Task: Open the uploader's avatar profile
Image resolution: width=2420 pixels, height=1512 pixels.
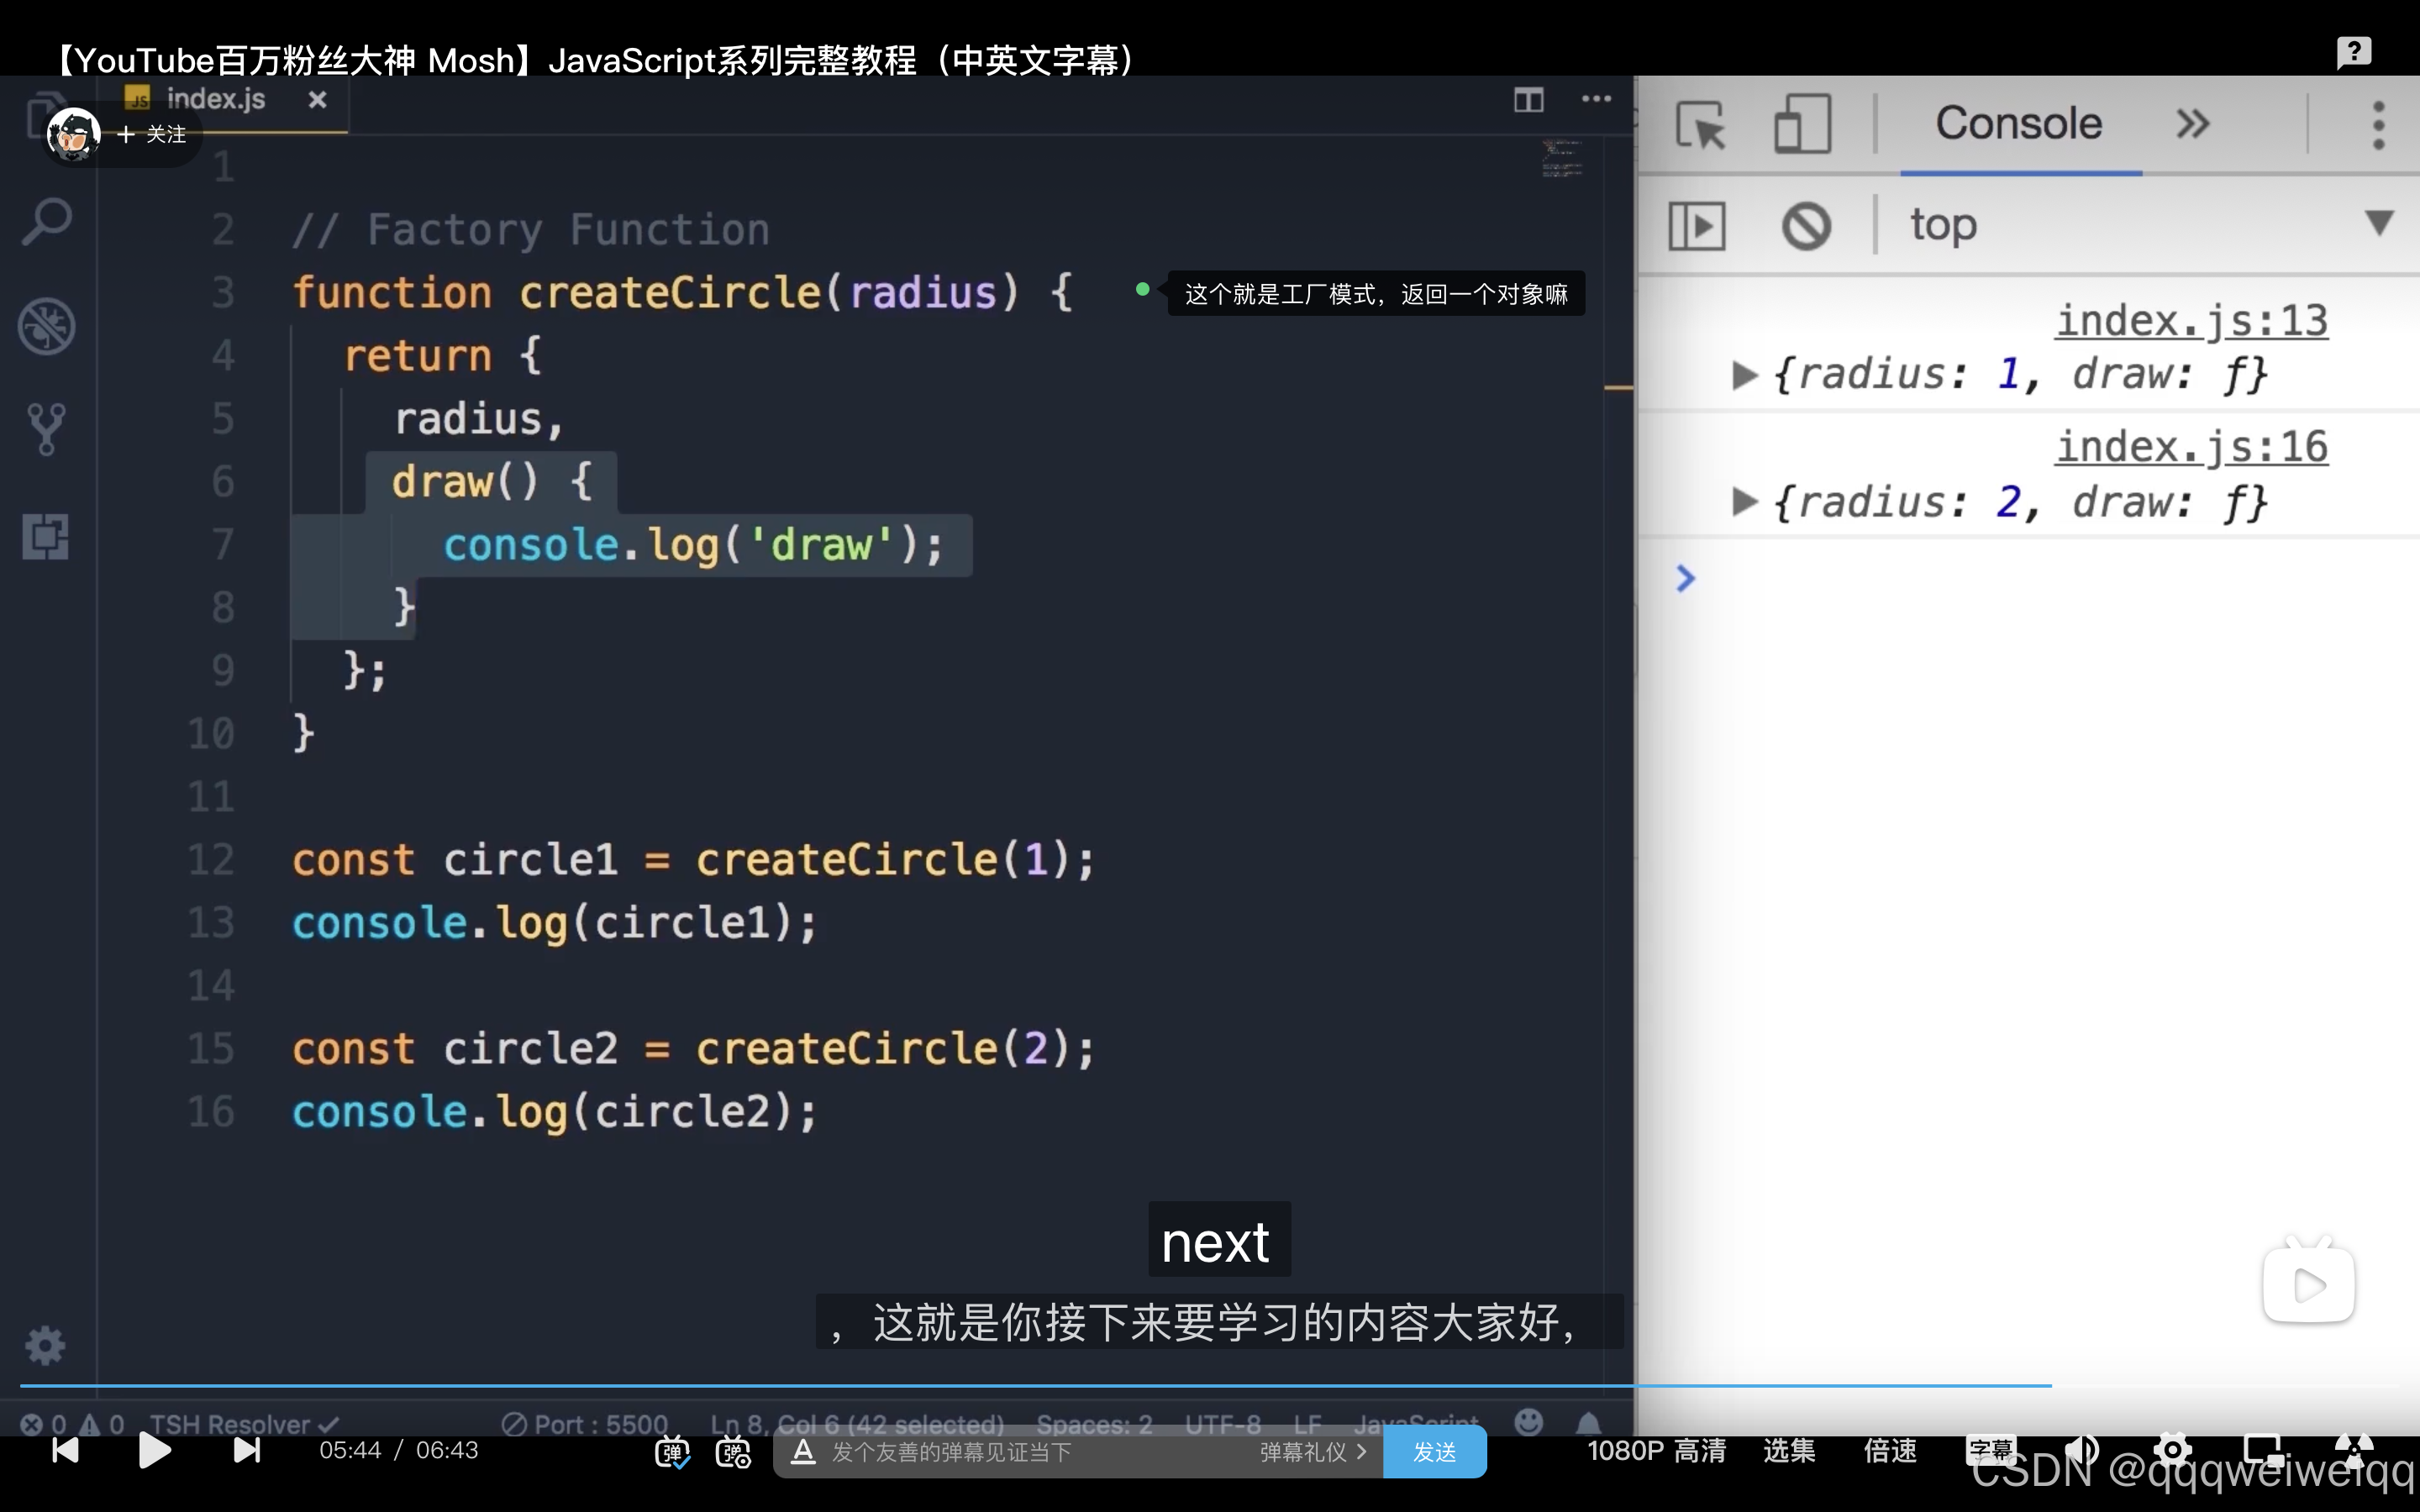Action: click(x=74, y=134)
